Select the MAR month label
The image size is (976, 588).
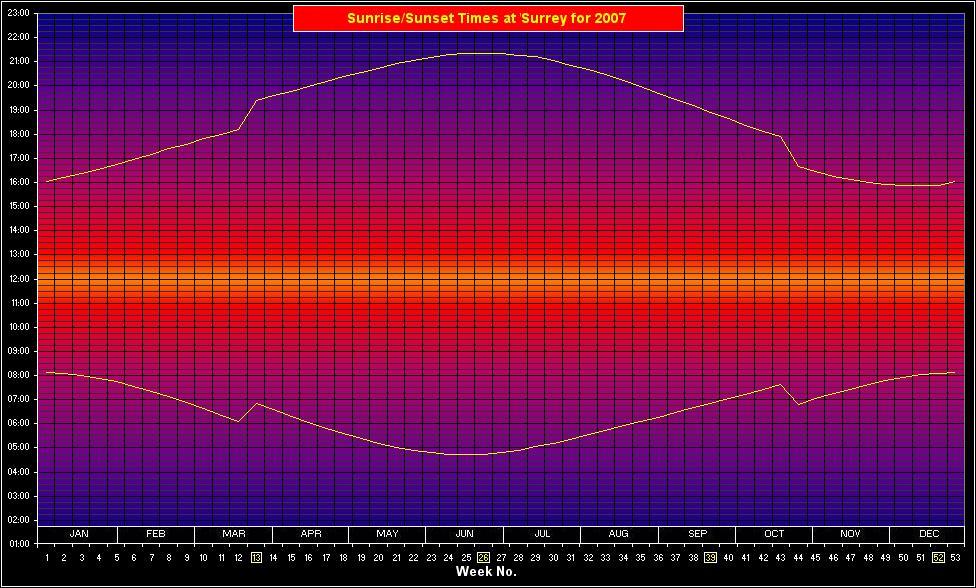coord(233,533)
